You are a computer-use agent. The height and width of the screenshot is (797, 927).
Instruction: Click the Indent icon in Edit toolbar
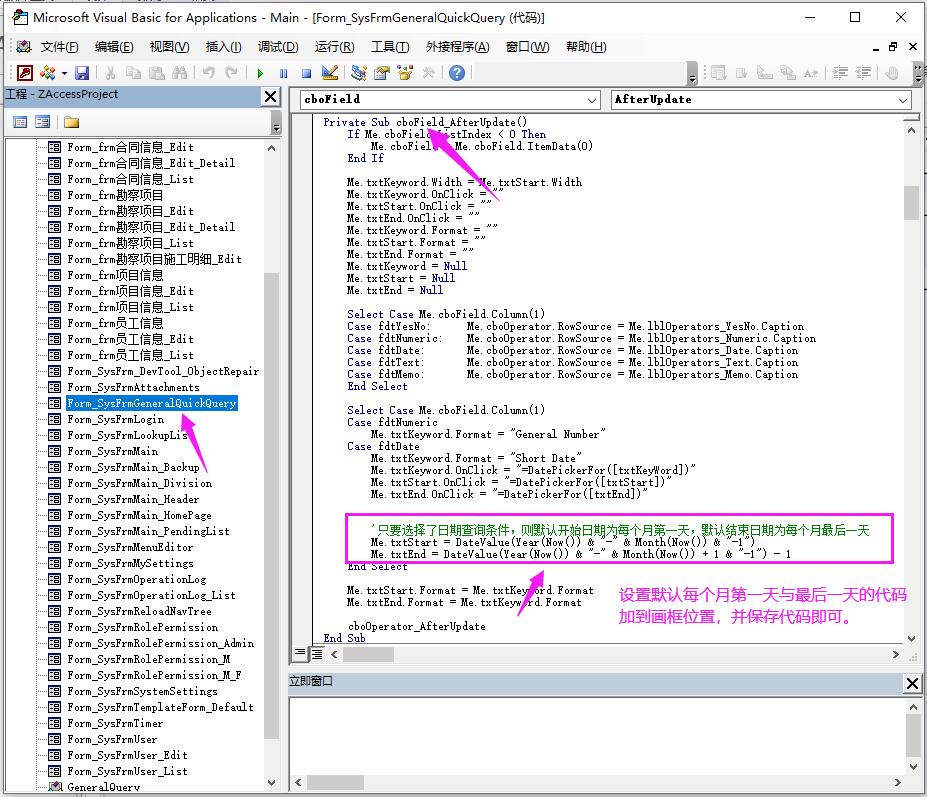pos(840,73)
